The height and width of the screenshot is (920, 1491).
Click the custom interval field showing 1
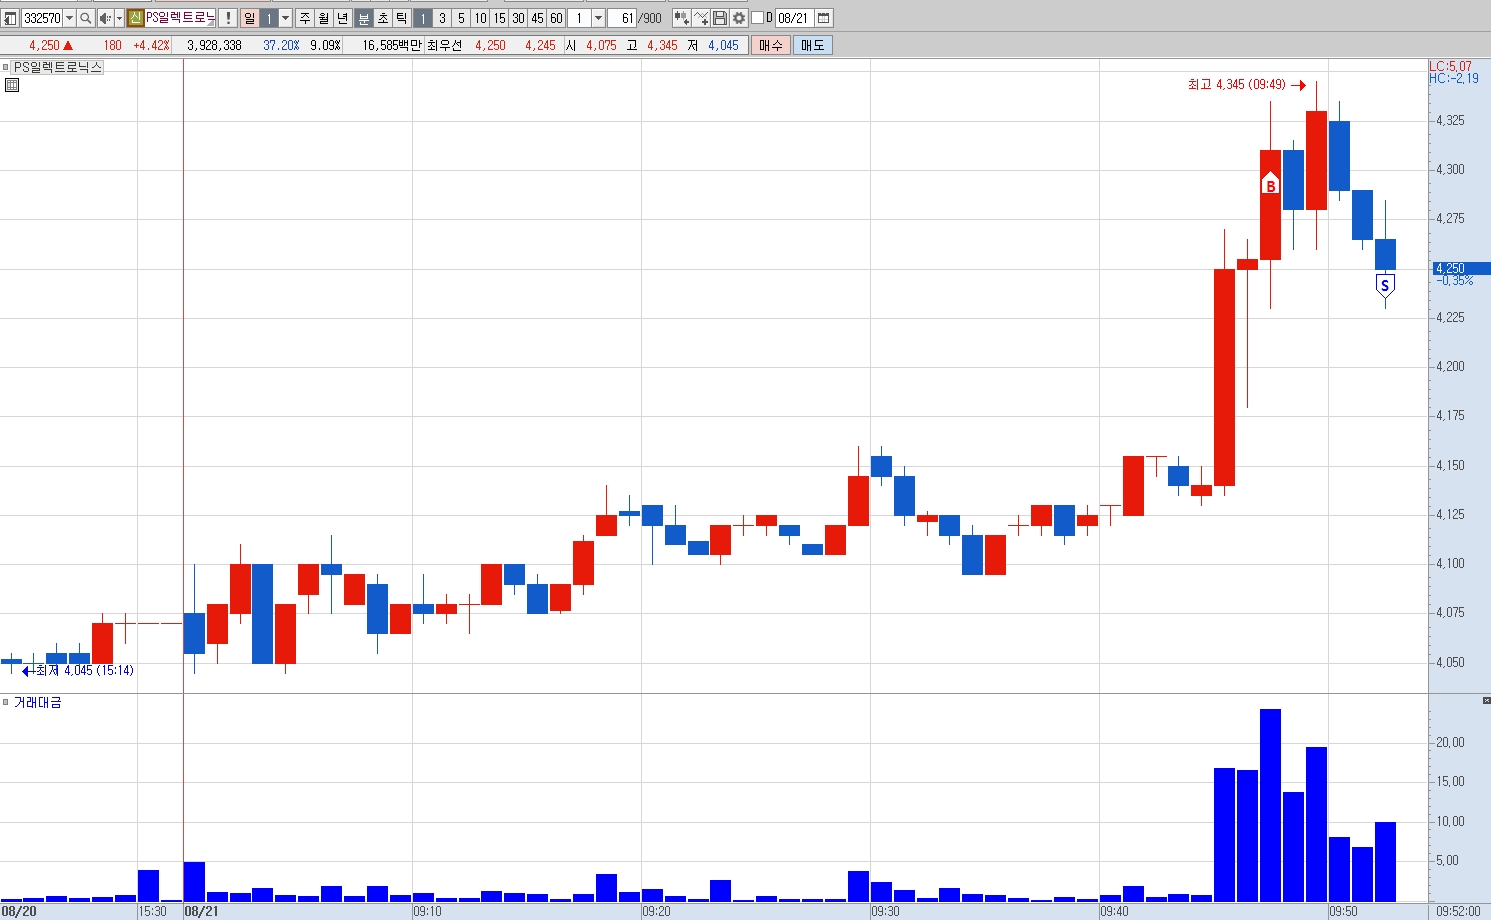(579, 18)
